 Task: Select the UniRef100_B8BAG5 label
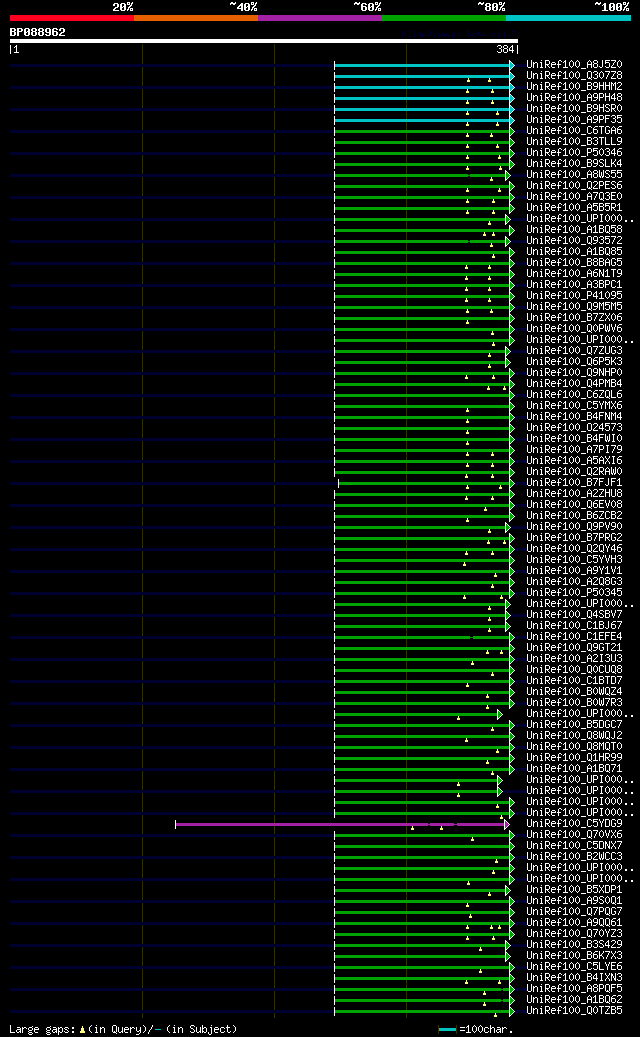click(x=574, y=263)
